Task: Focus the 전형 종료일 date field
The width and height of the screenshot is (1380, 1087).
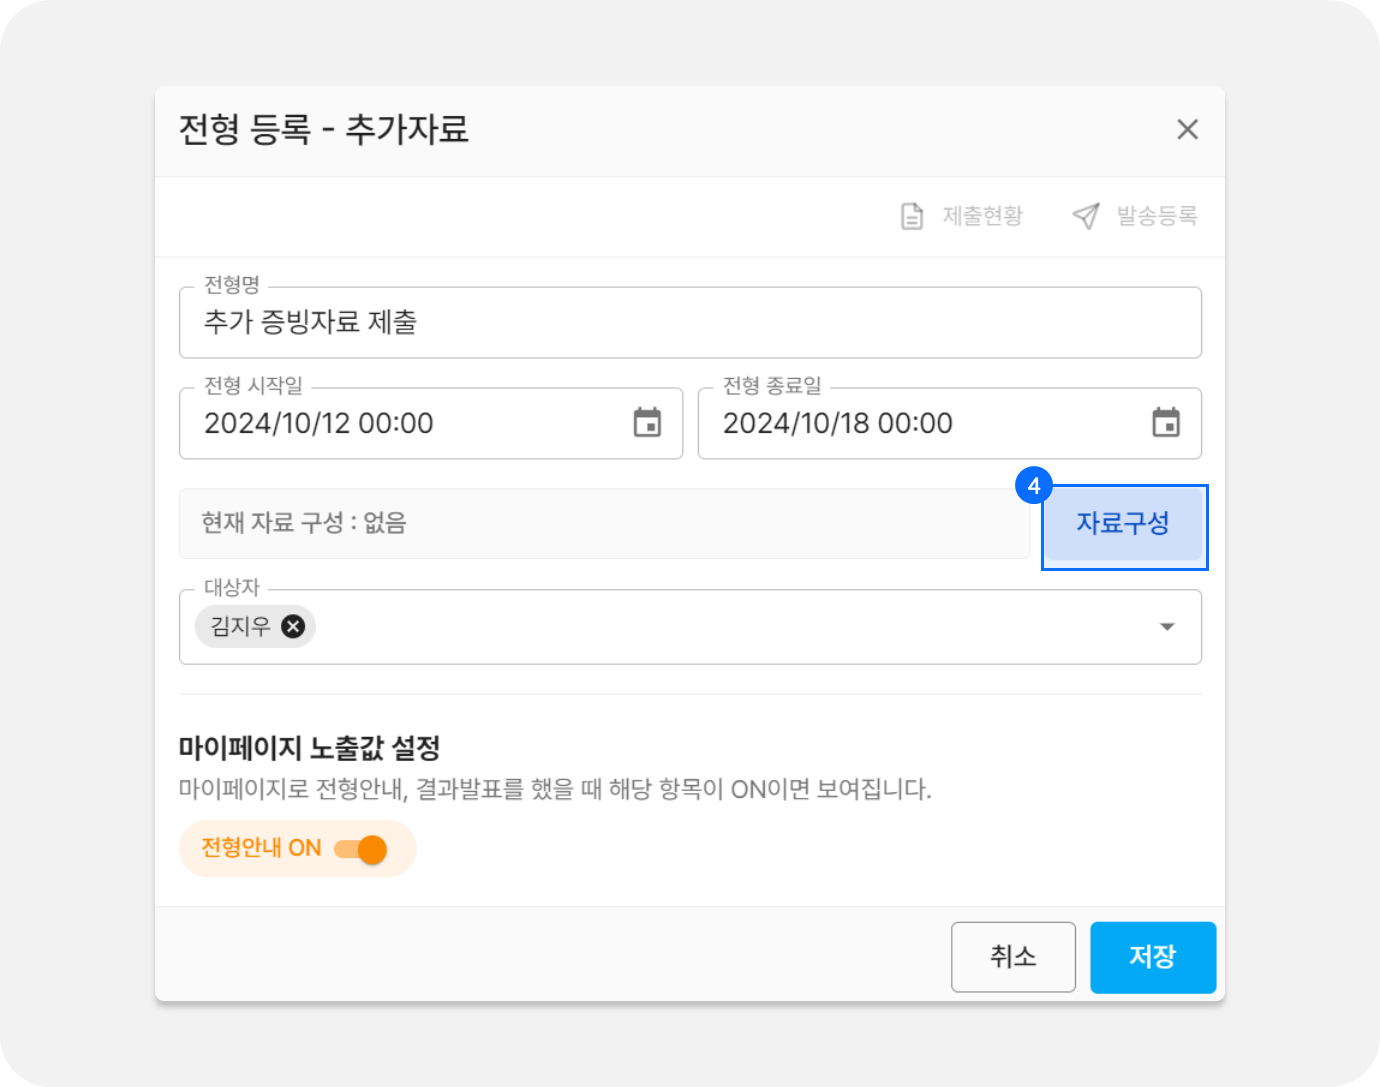Action: click(920, 424)
